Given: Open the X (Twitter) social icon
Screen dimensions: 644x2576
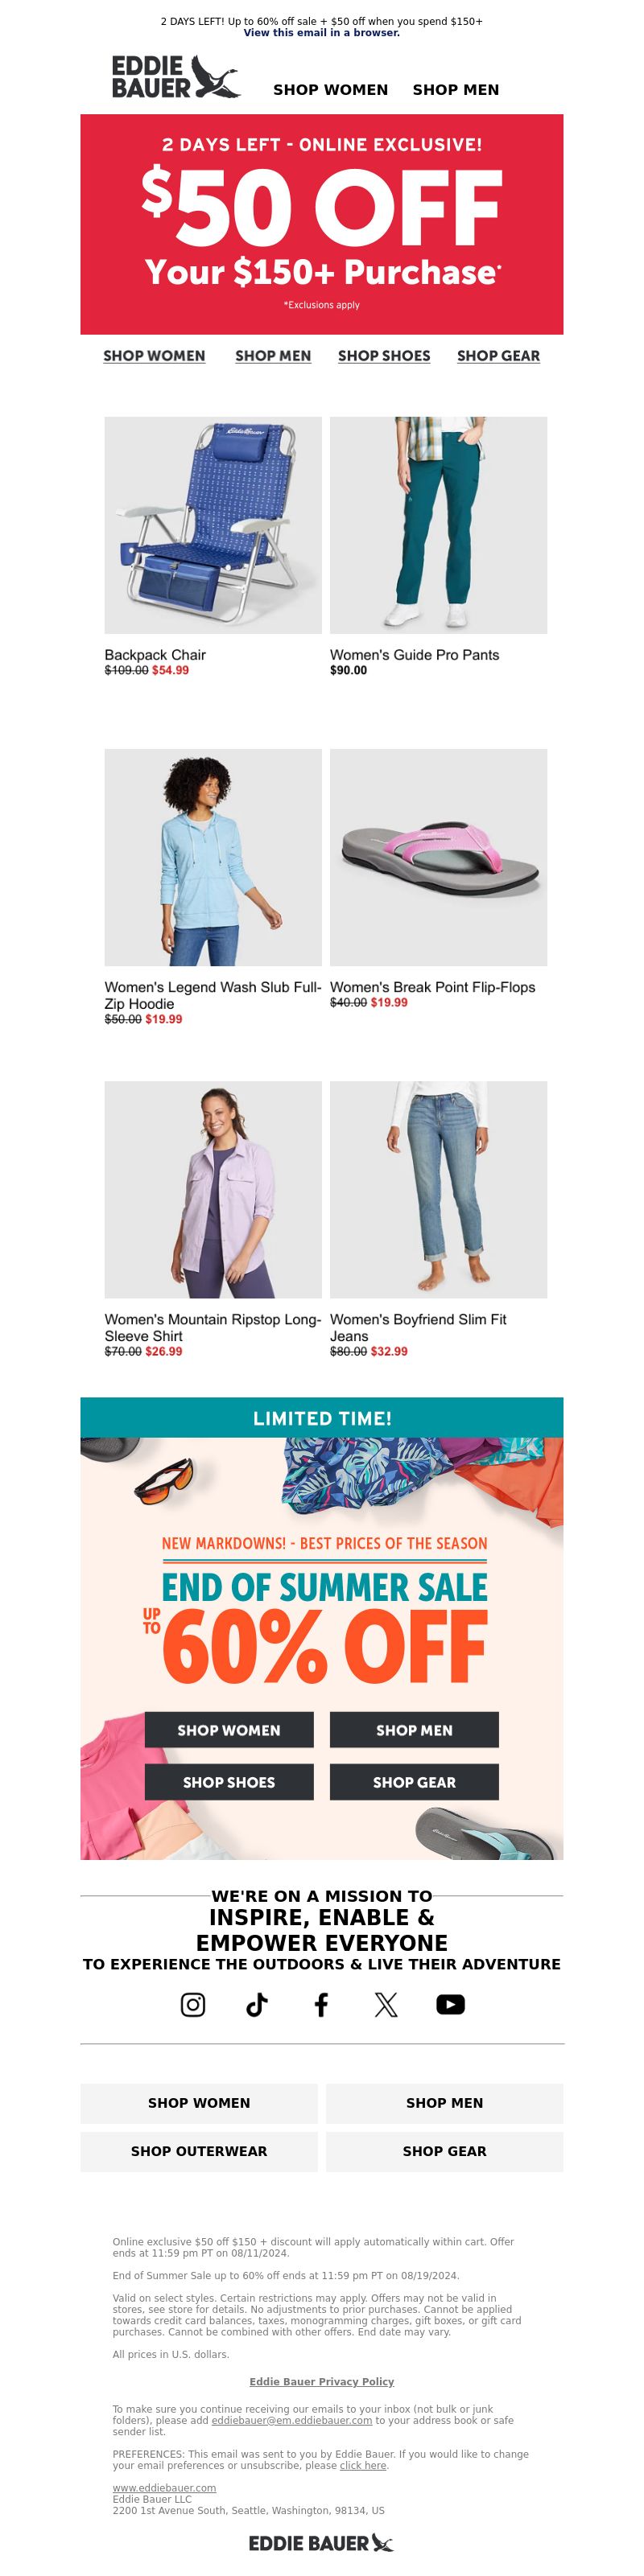Looking at the screenshot, I should tap(386, 2004).
